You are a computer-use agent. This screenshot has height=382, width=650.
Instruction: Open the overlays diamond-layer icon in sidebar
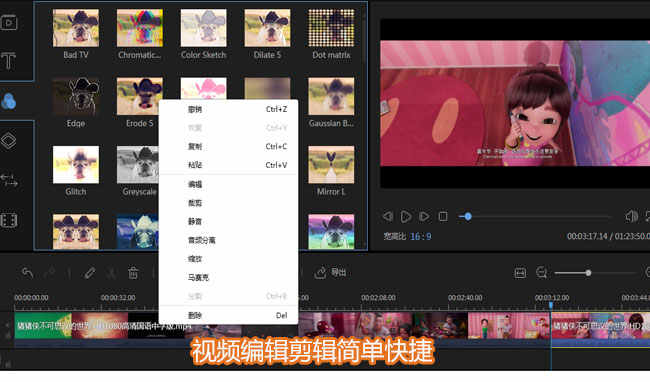click(x=9, y=140)
